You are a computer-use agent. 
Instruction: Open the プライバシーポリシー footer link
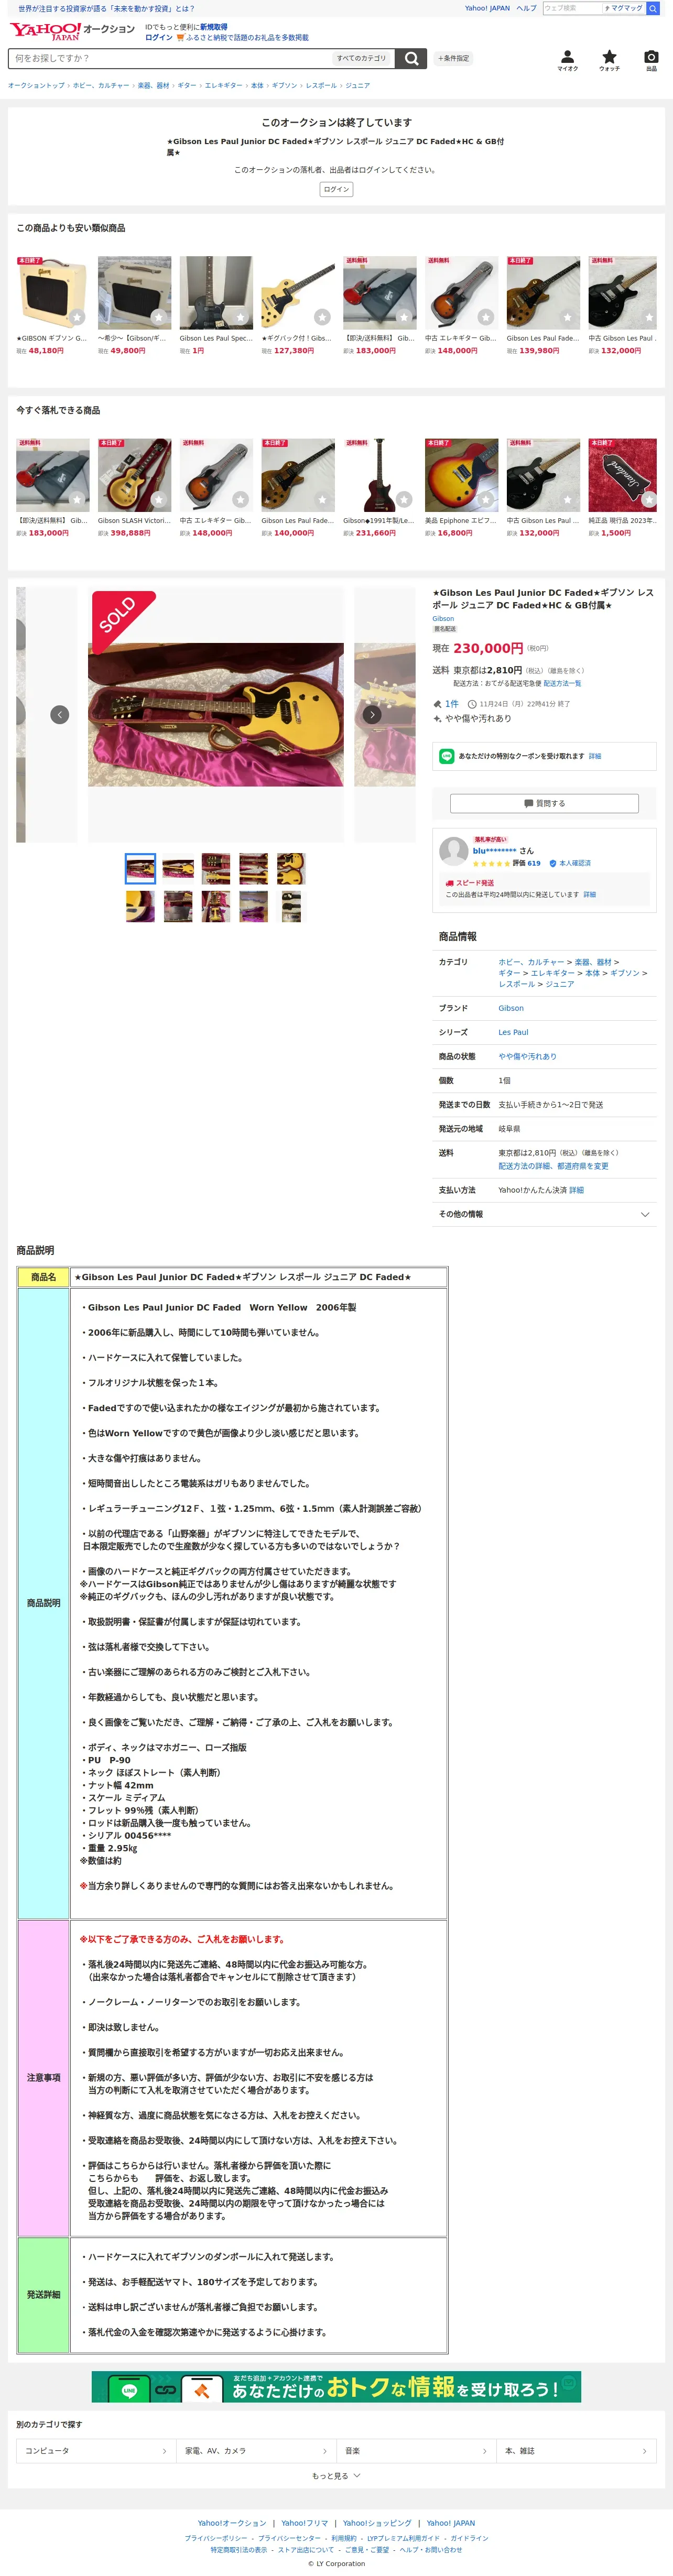click(215, 2538)
